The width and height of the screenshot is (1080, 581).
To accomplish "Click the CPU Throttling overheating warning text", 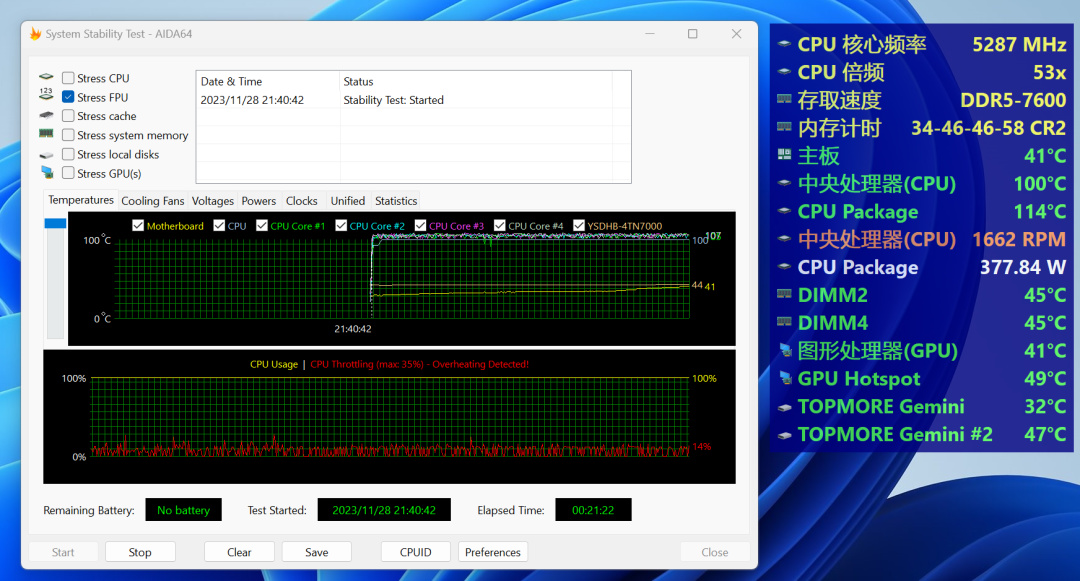I will 419,364.
